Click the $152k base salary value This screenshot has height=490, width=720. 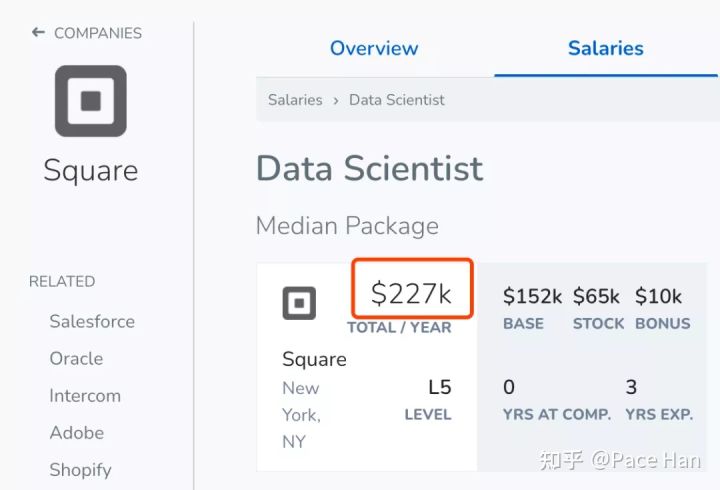[532, 296]
